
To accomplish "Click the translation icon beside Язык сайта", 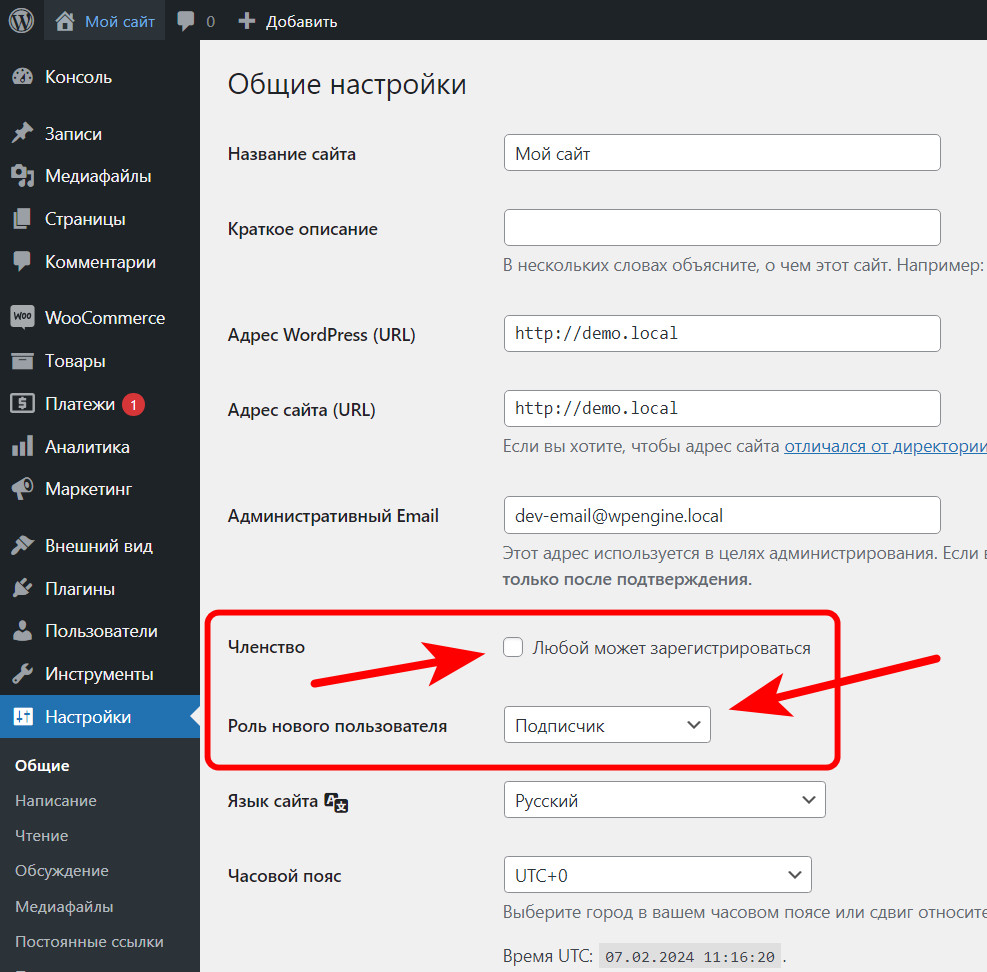I will 336,802.
